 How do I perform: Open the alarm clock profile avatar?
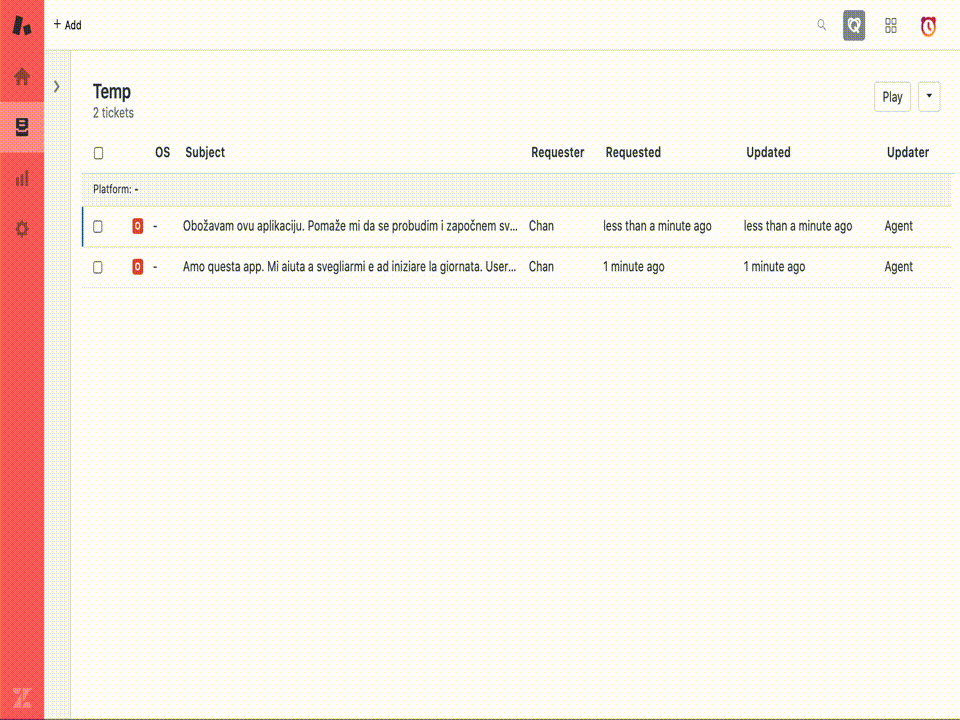click(928, 26)
